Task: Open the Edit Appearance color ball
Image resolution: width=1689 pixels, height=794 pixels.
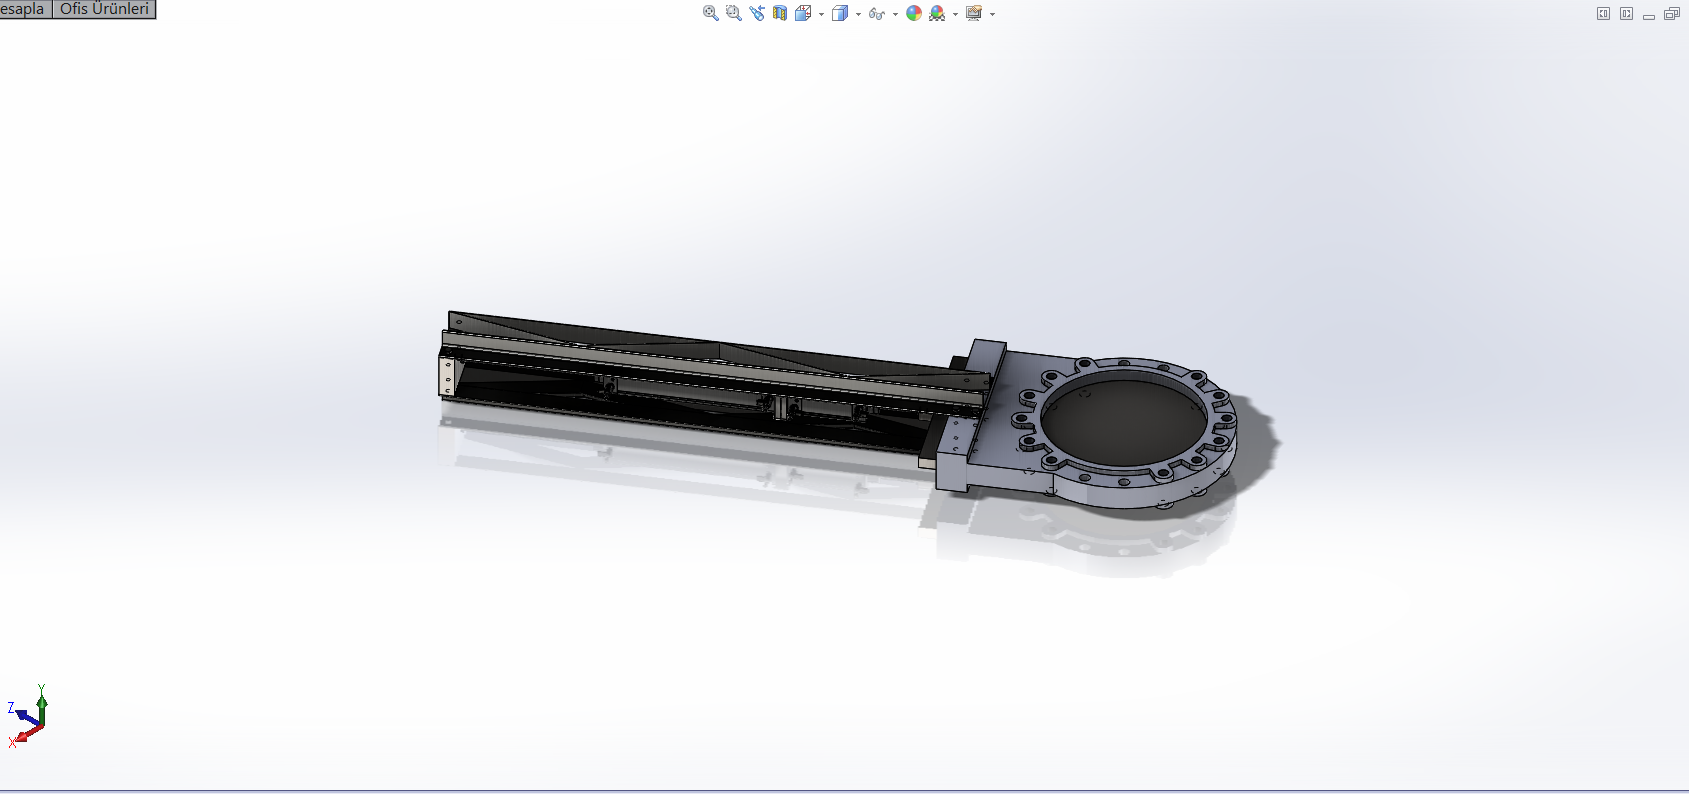Action: tap(914, 13)
